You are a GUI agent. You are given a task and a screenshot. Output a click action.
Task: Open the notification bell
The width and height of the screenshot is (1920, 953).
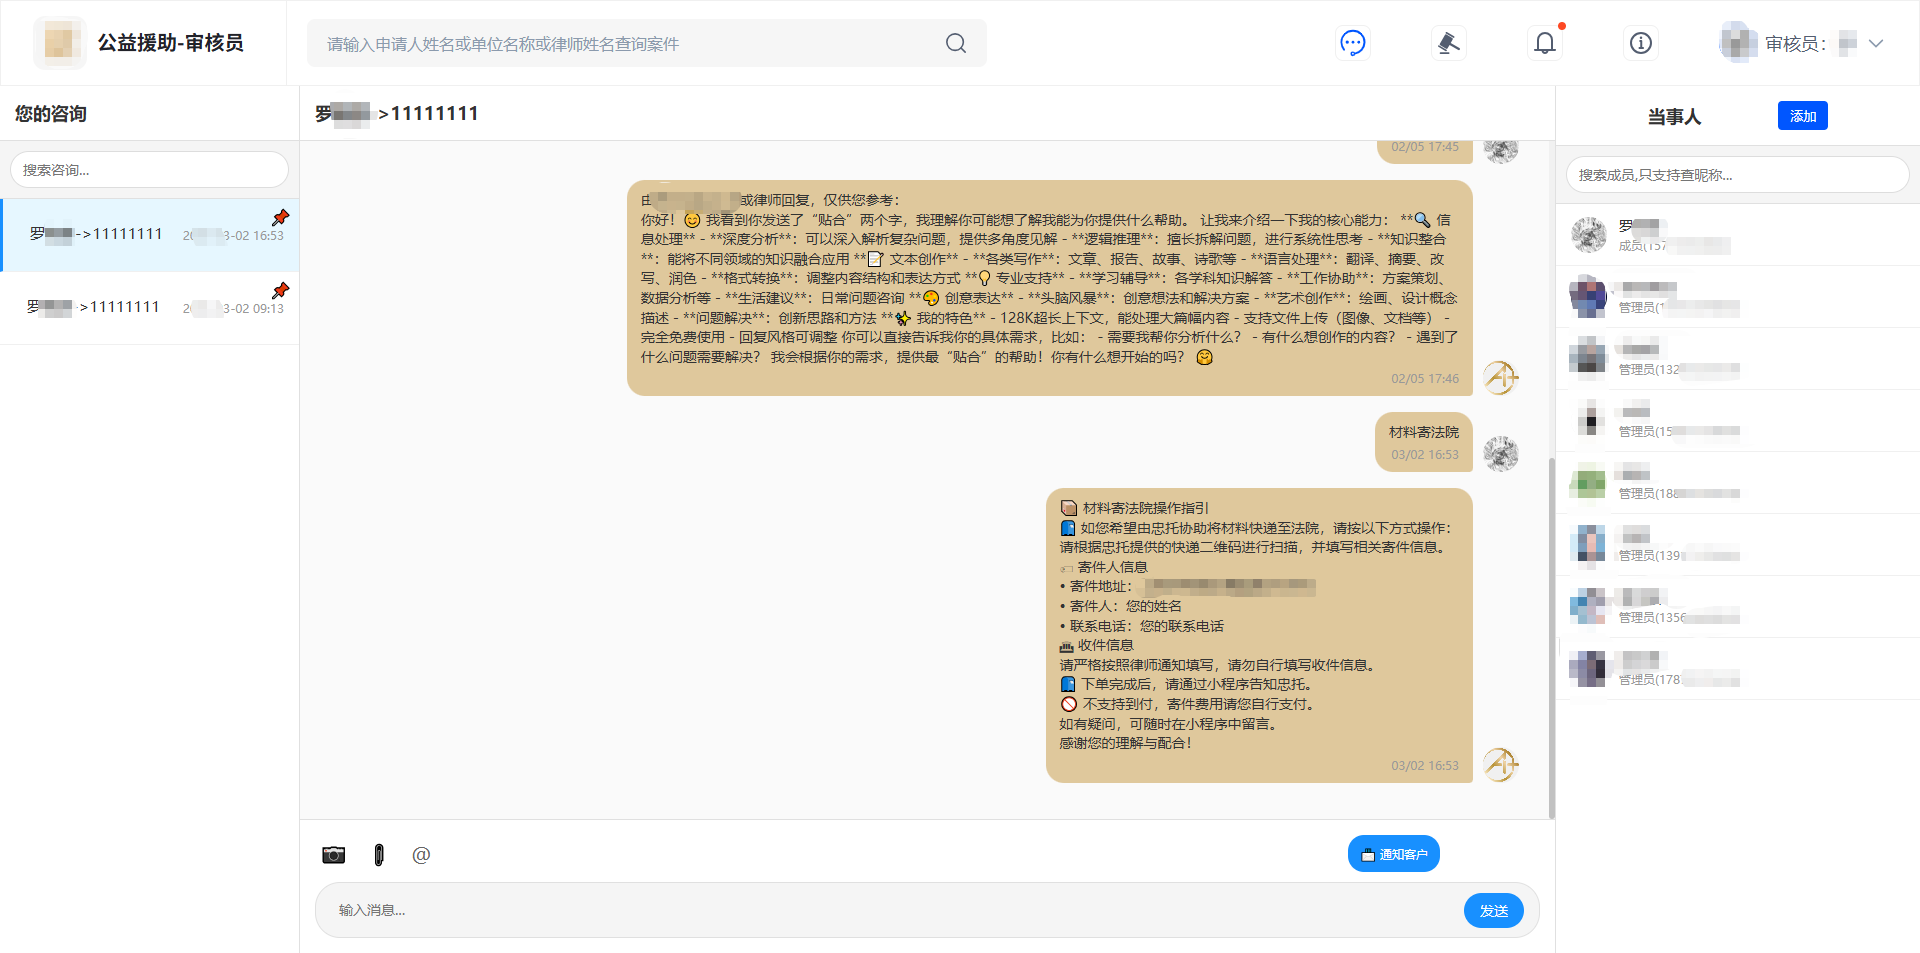(x=1544, y=43)
